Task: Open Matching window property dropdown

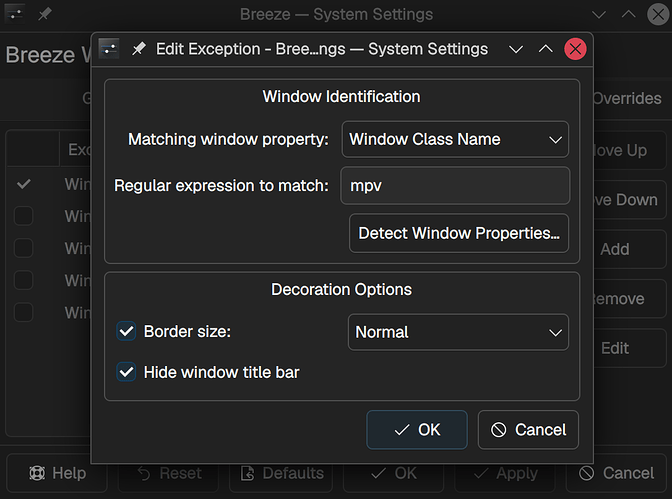Action: (x=455, y=139)
